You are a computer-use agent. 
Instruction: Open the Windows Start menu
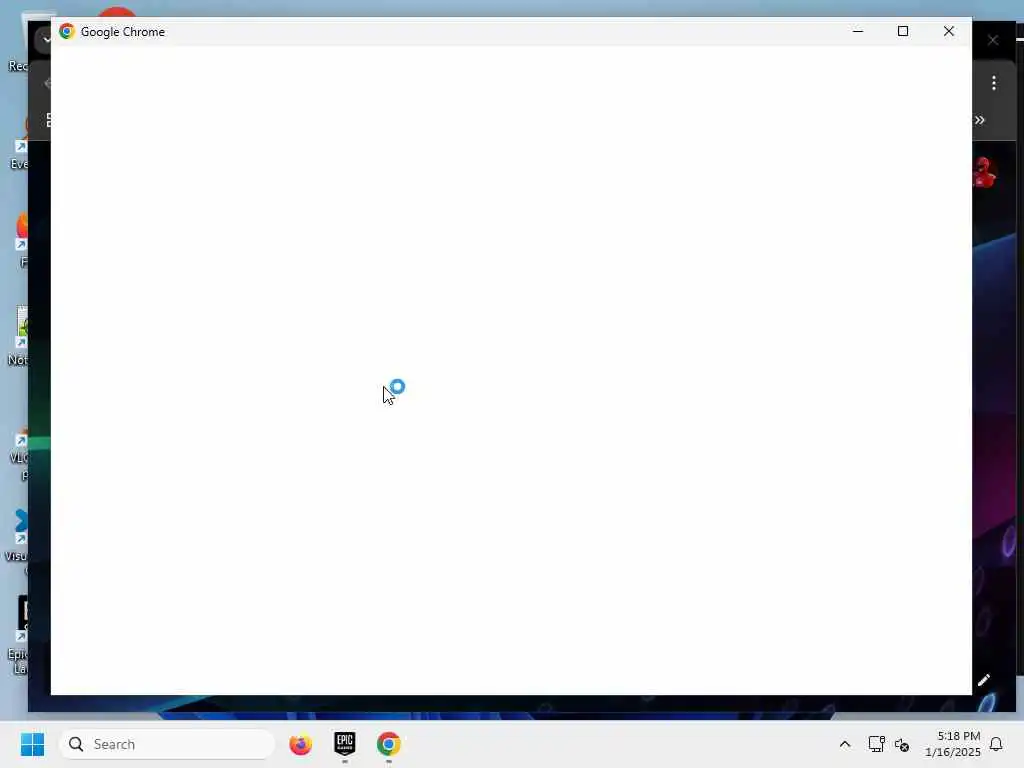click(x=32, y=744)
